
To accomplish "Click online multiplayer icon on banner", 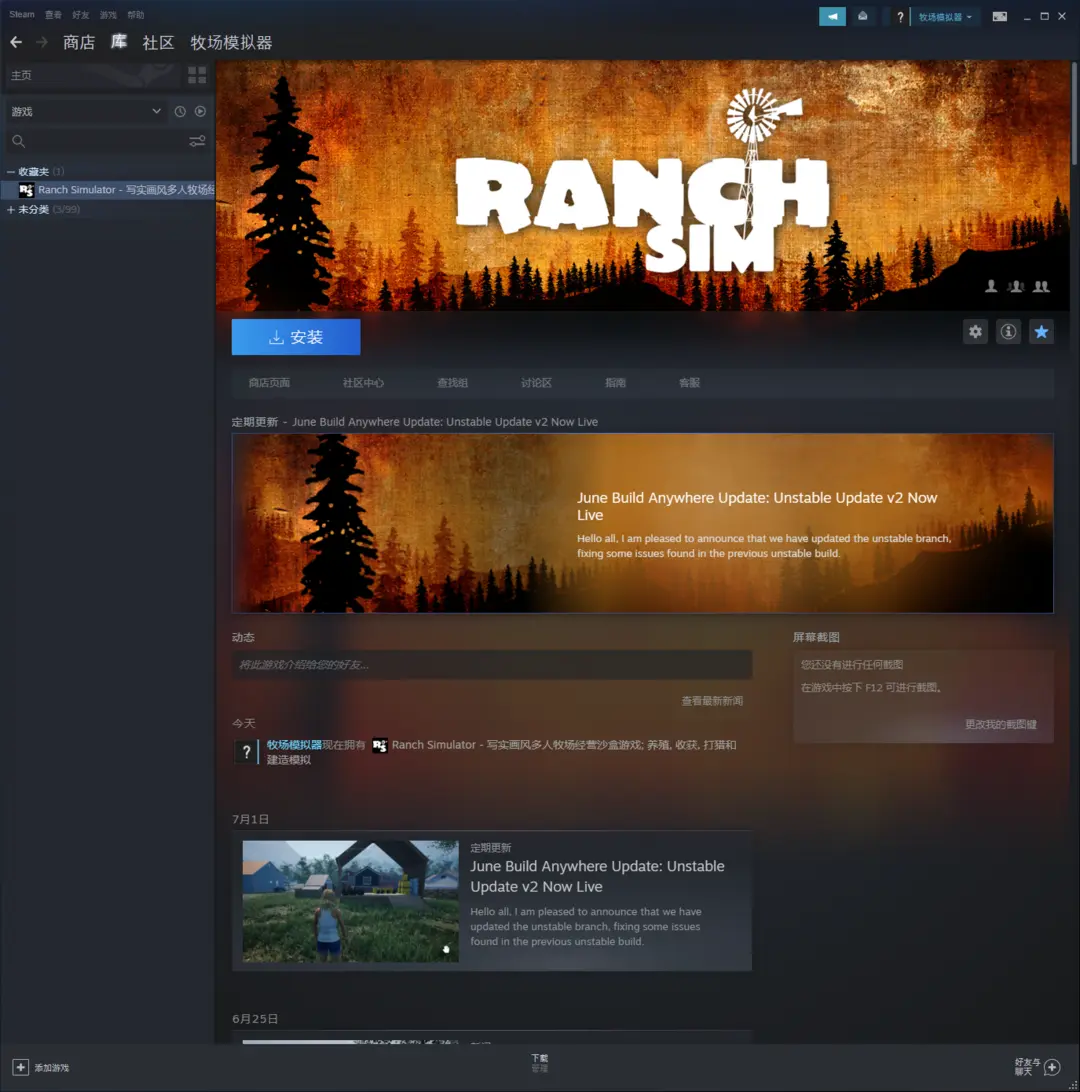I will pyautogui.click(x=1016, y=286).
